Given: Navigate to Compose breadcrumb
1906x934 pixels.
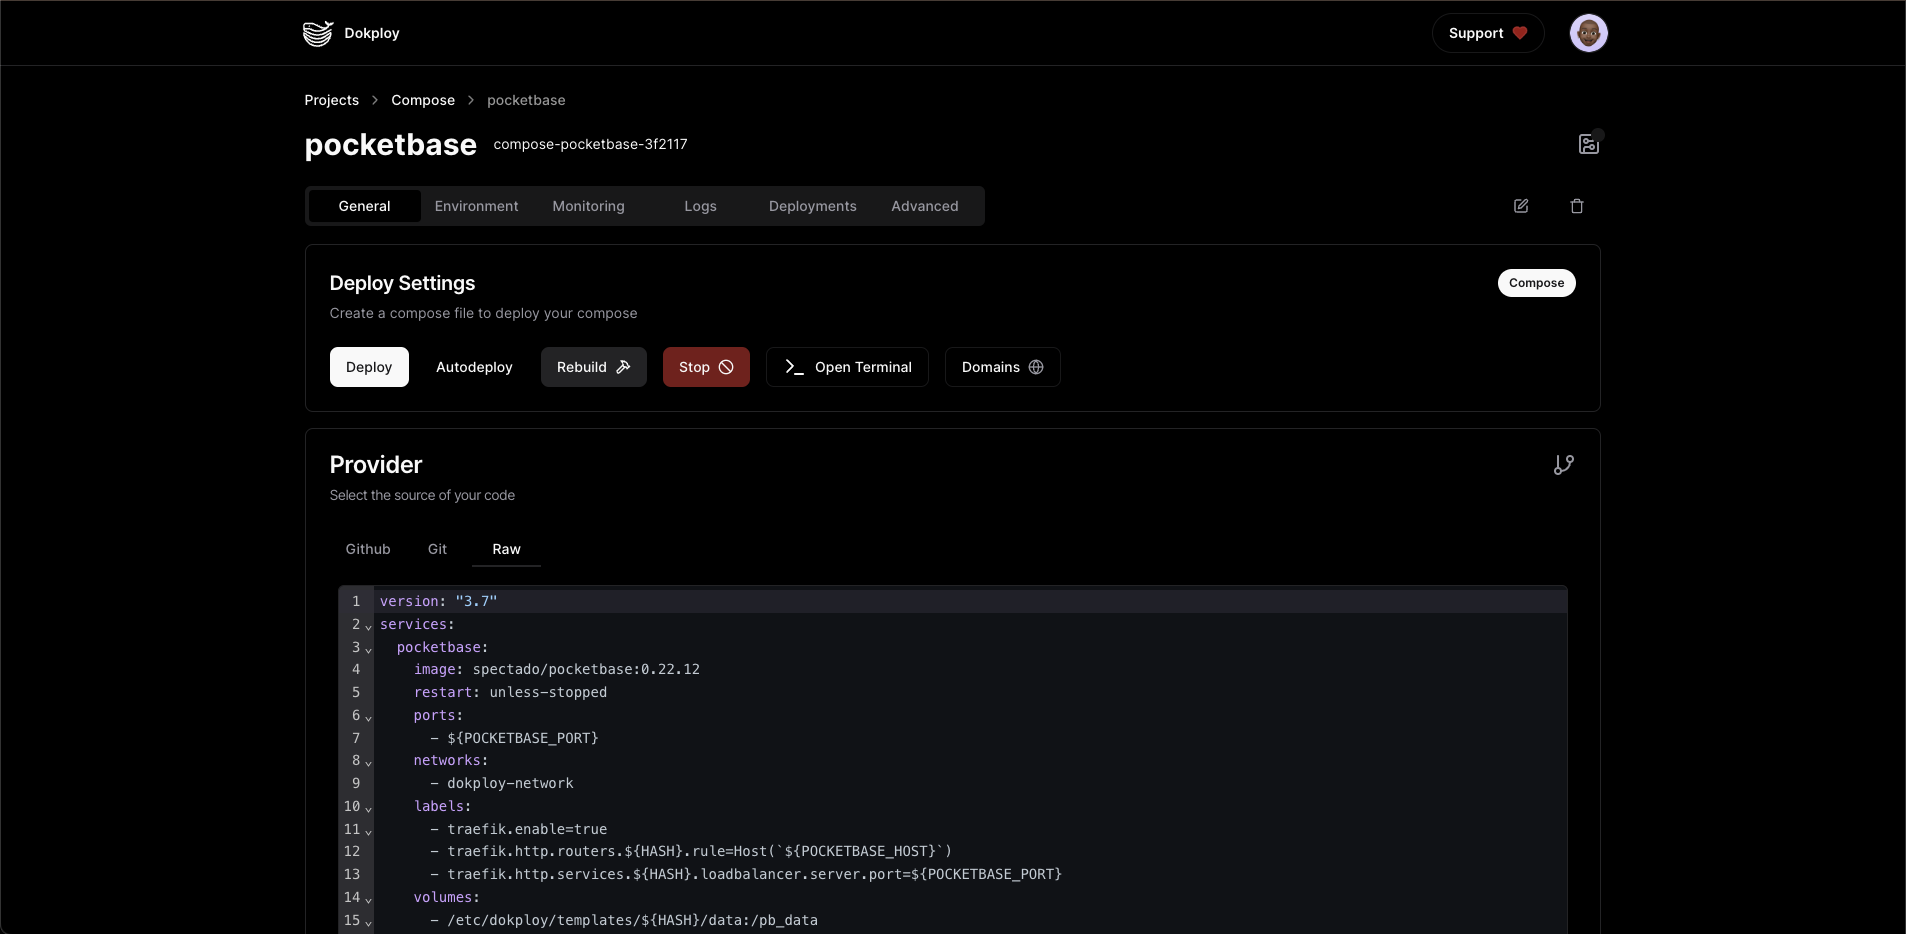Looking at the screenshot, I should (x=423, y=100).
